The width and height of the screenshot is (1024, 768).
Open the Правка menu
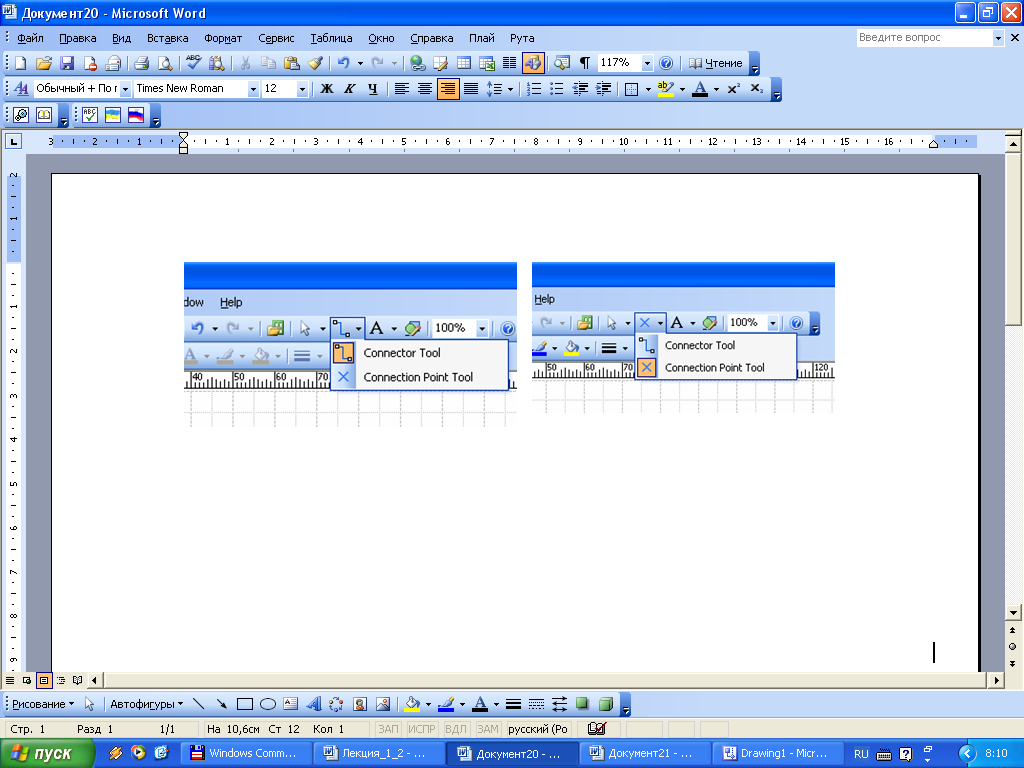coord(78,38)
